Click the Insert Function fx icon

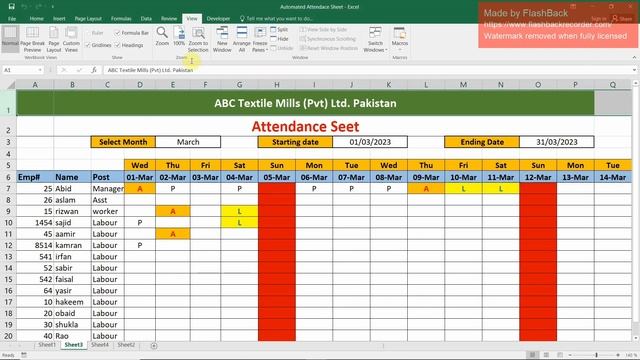click(x=93, y=70)
